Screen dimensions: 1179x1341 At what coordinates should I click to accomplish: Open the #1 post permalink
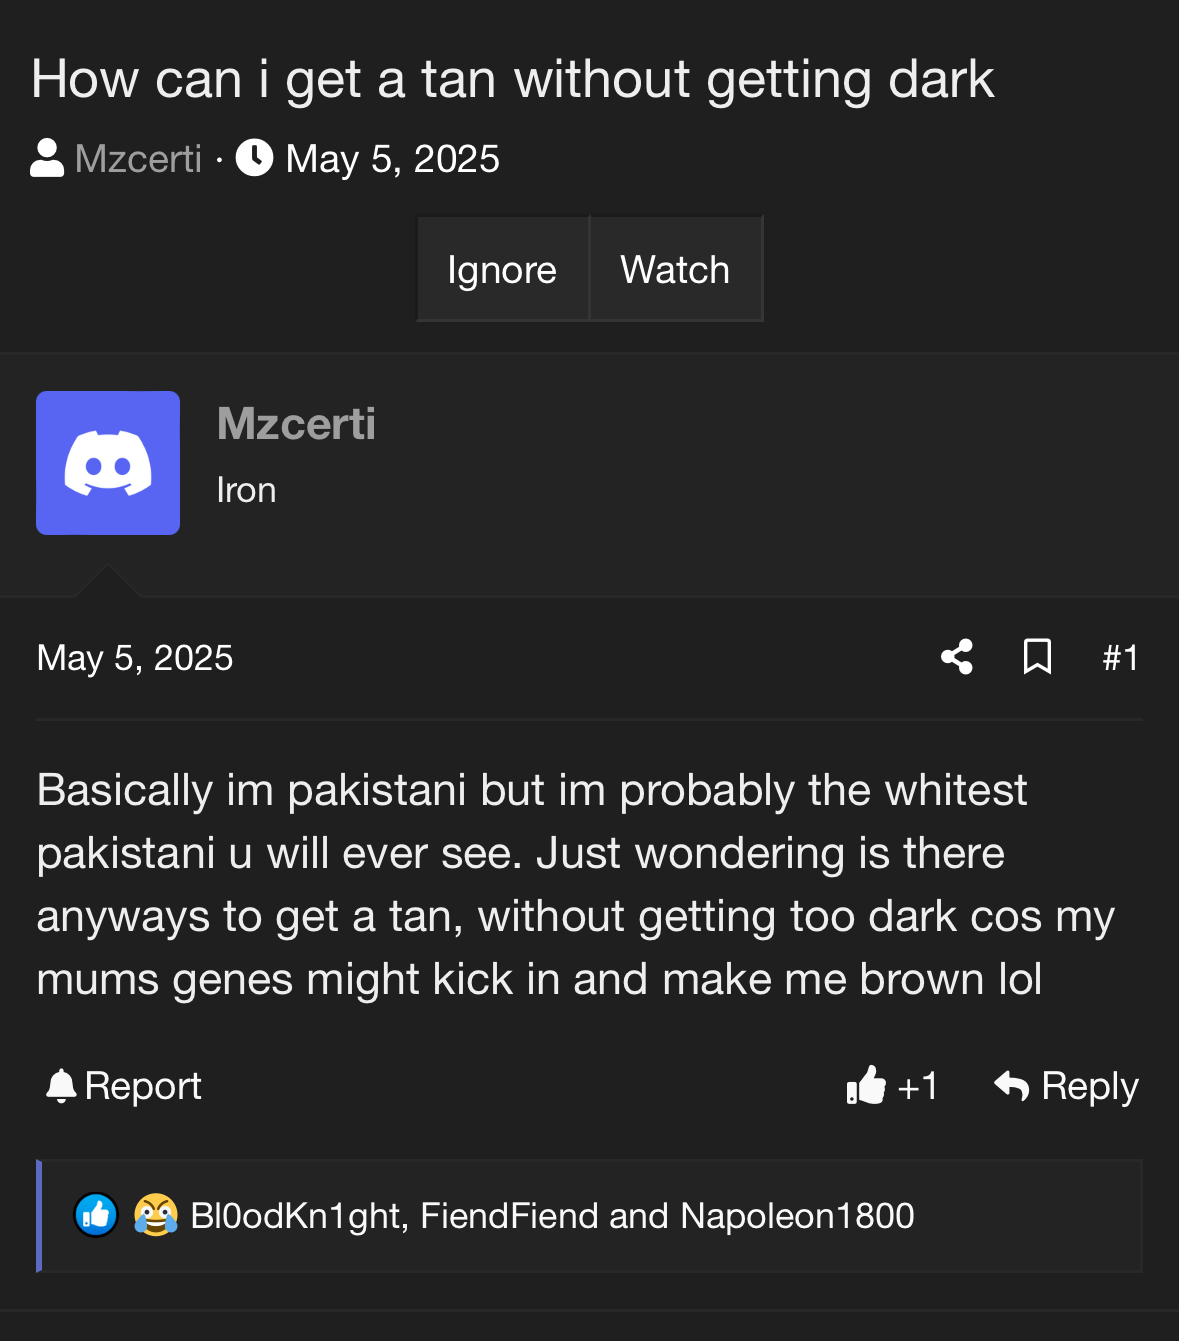point(1120,658)
